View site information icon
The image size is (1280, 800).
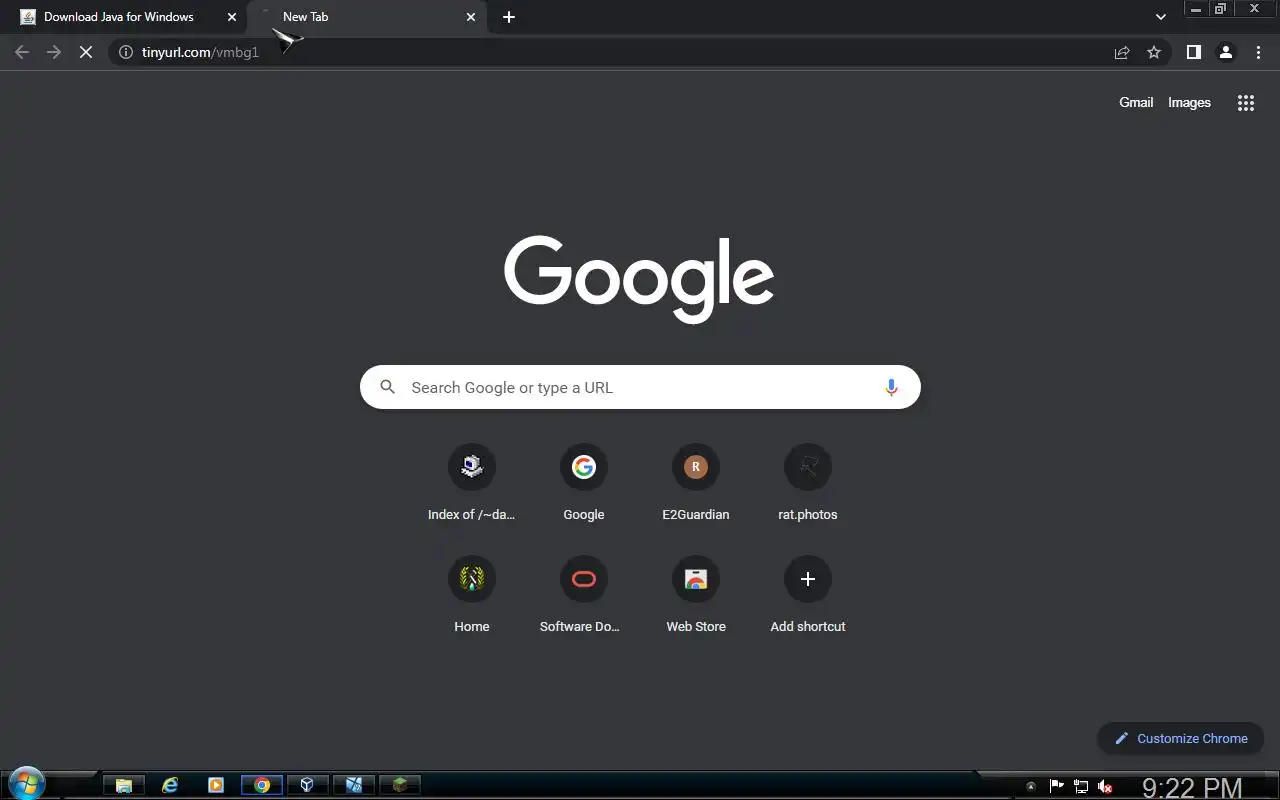tap(126, 52)
